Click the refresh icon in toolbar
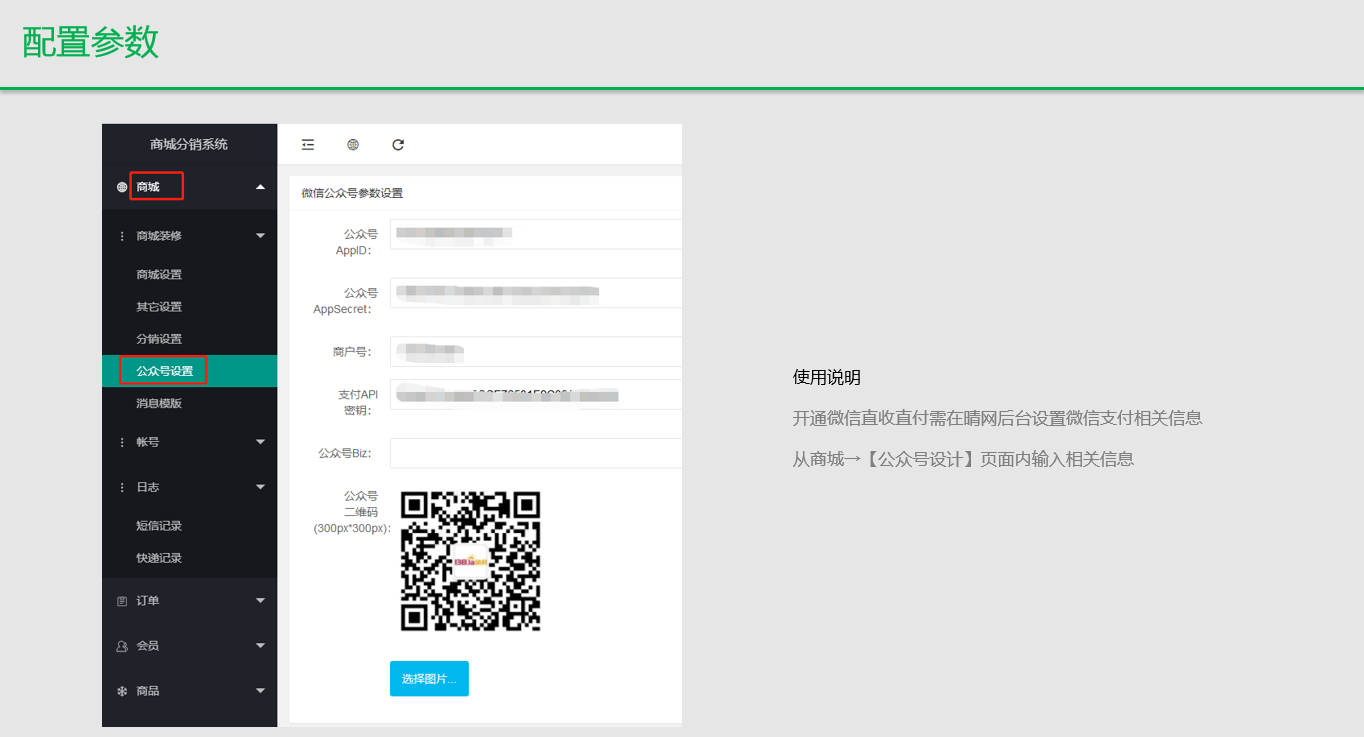Viewport: 1364px width, 737px height. tap(398, 145)
